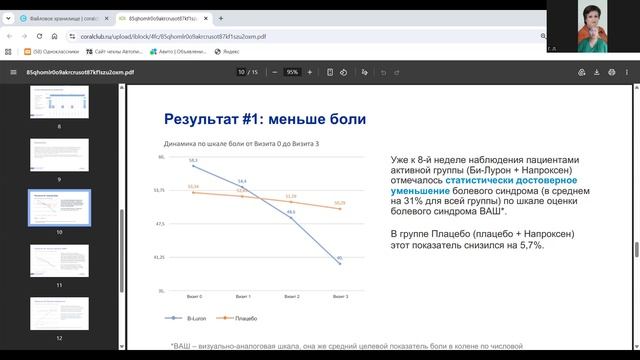The height and width of the screenshot is (360, 640).
Task: Open a new browser tab
Action: point(221,18)
